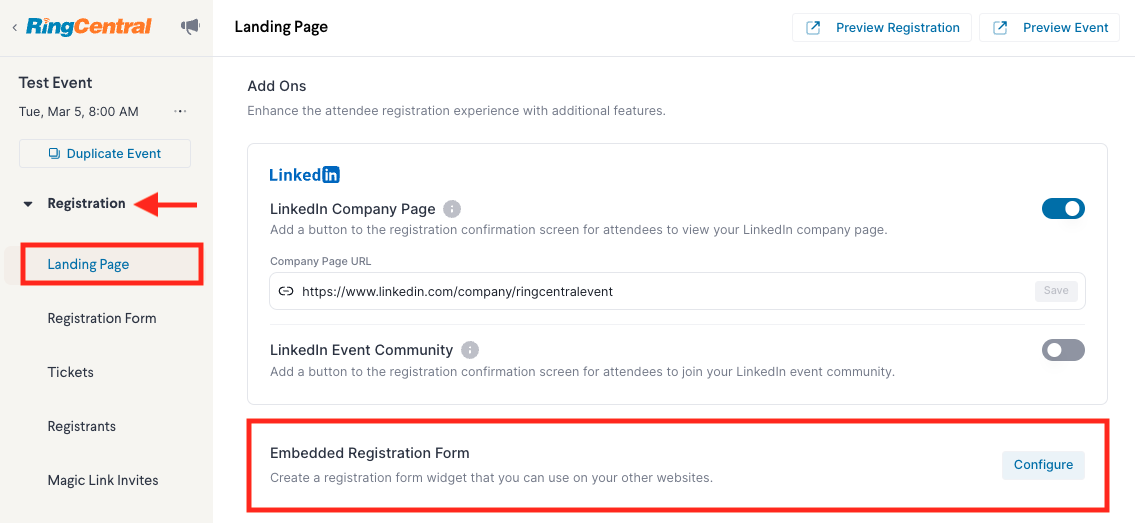Click the LinkedIn logo
Screen dimensions: 1135x523
305,174
